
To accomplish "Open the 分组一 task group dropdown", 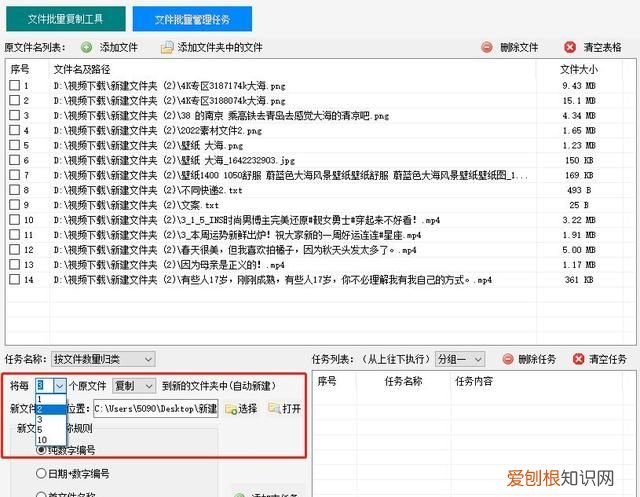I will 460,359.
